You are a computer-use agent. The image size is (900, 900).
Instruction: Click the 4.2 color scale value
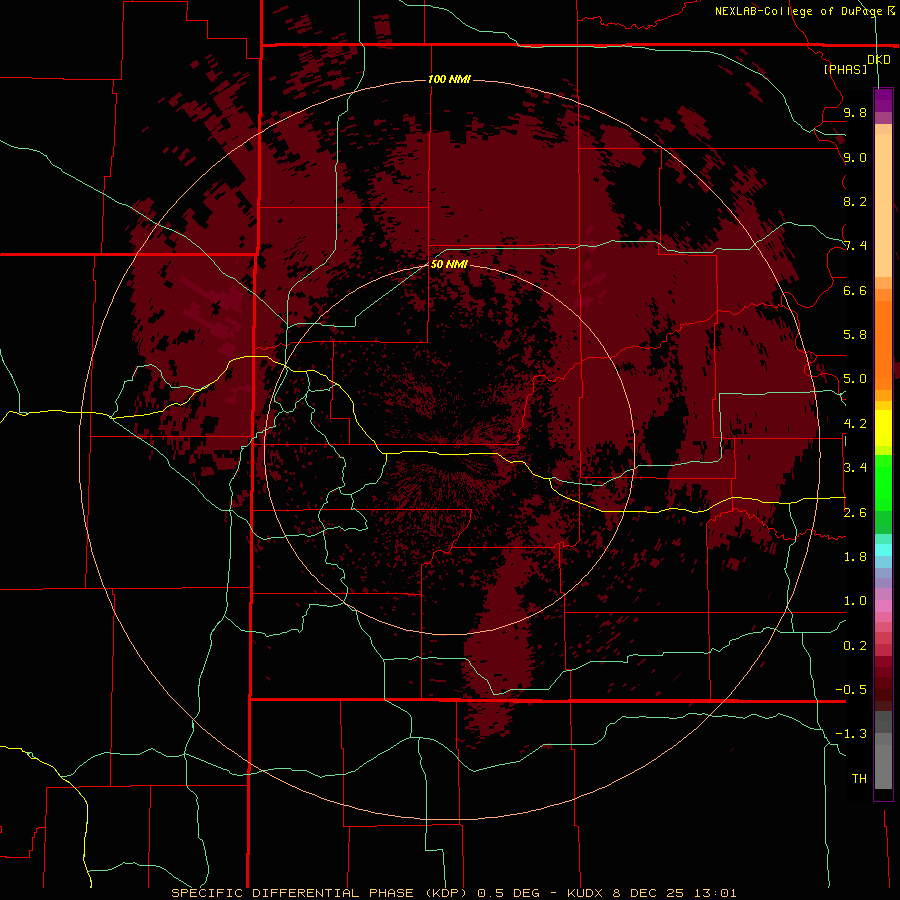[x=855, y=424]
